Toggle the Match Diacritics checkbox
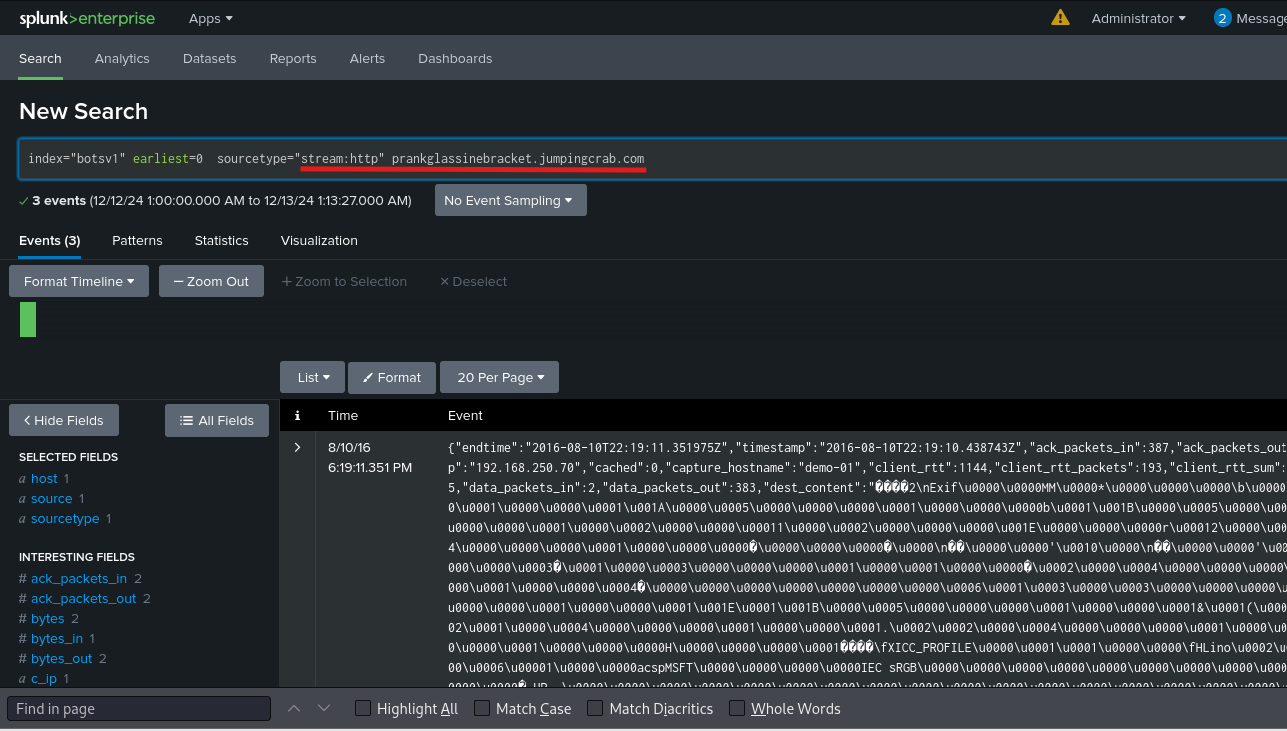Screen dimensions: 1287x731 595,708
